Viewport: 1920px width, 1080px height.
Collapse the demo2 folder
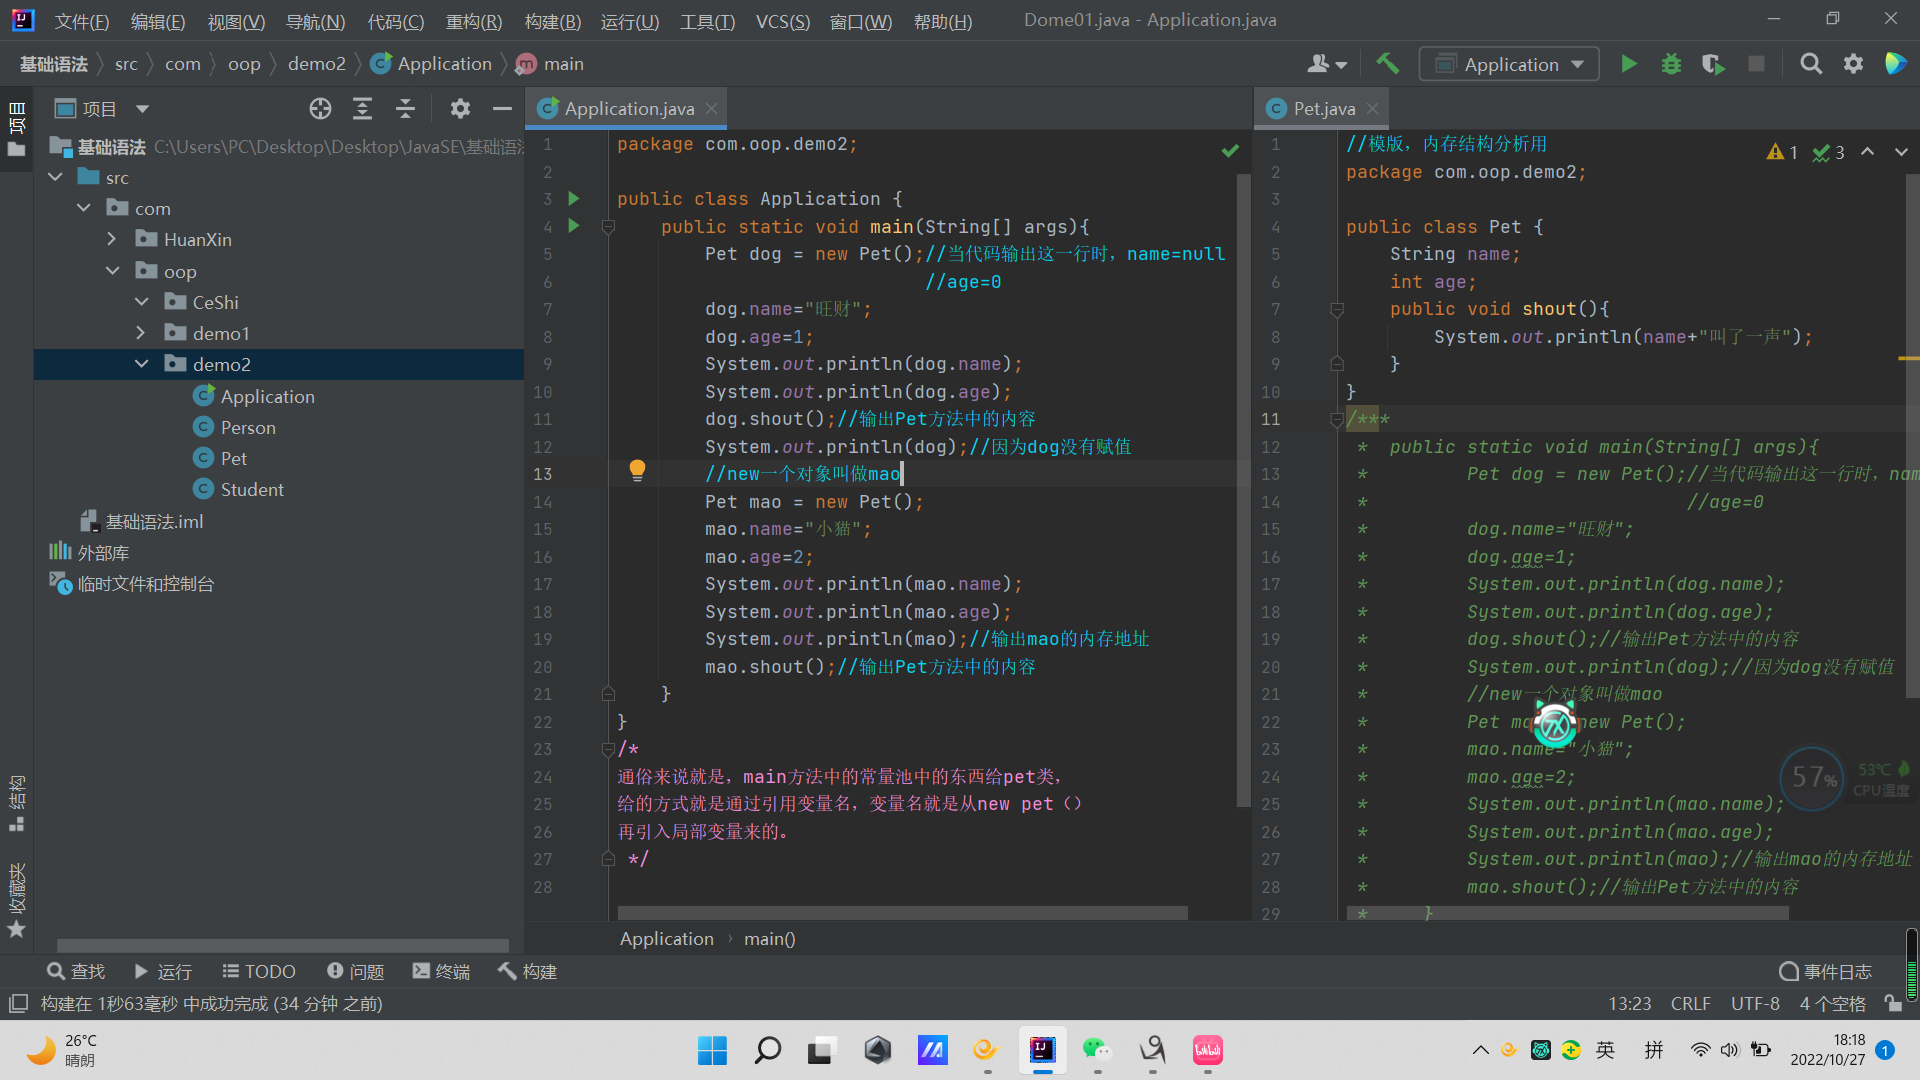(x=141, y=364)
